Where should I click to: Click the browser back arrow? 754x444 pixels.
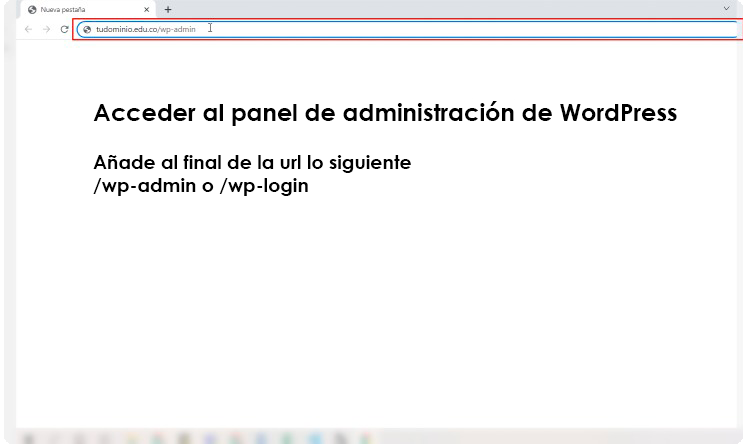point(28,29)
